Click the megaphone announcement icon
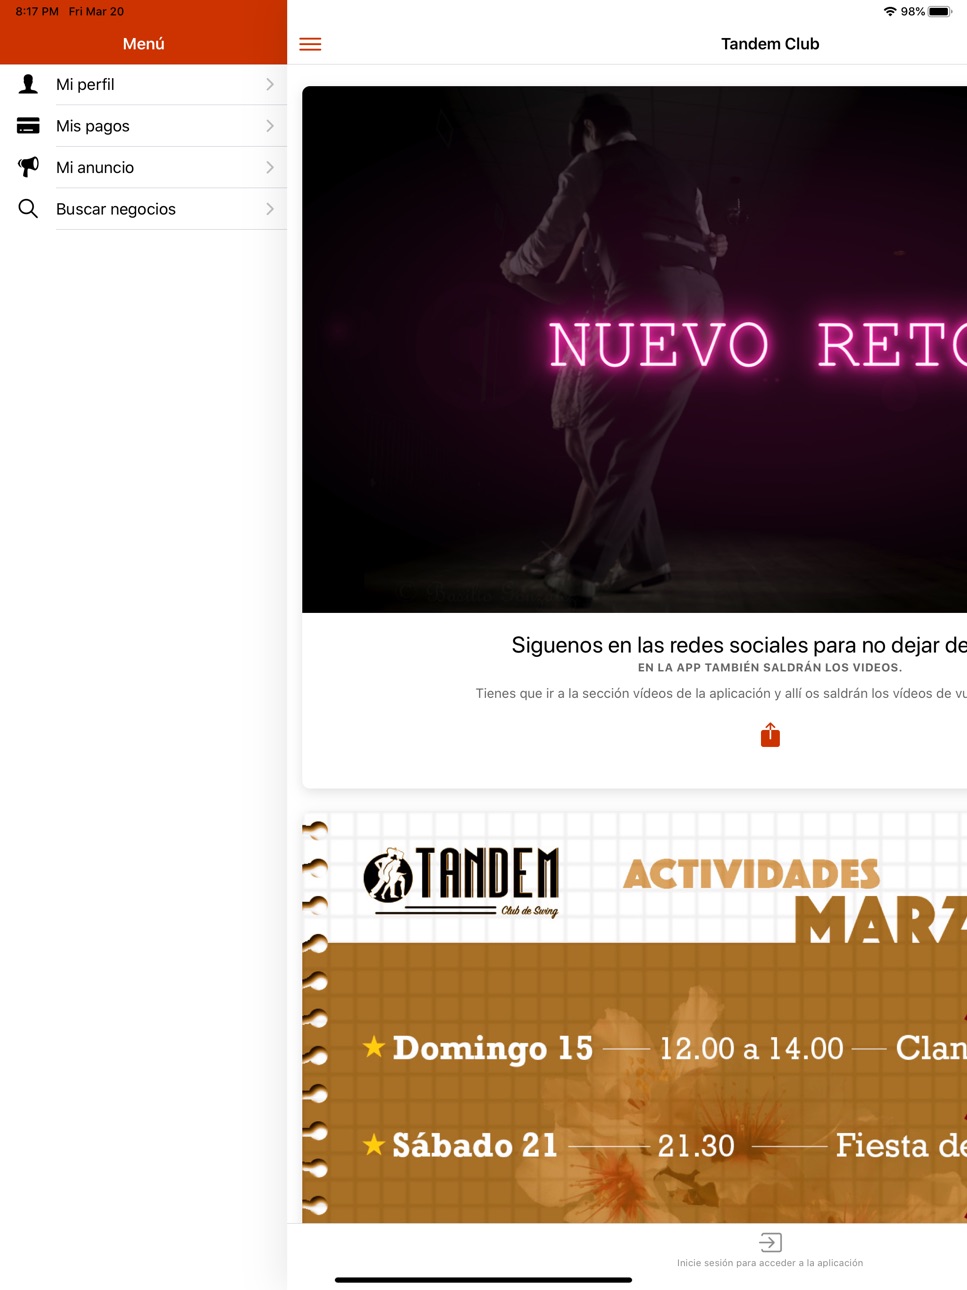 (x=28, y=167)
